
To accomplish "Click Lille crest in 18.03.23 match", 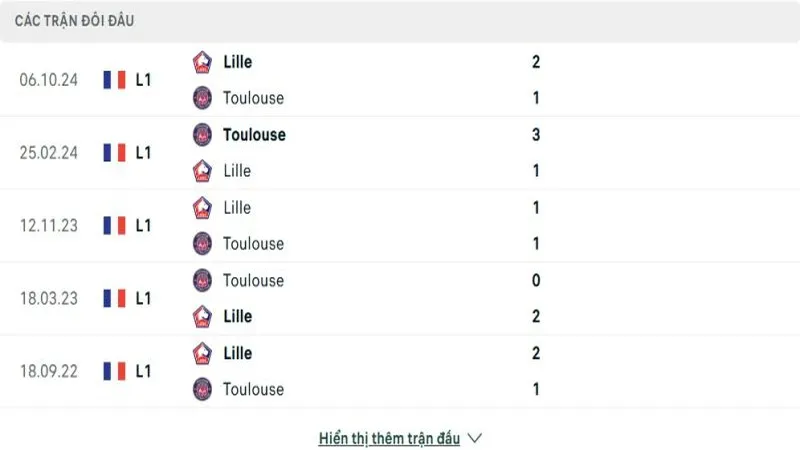I will [x=202, y=316].
